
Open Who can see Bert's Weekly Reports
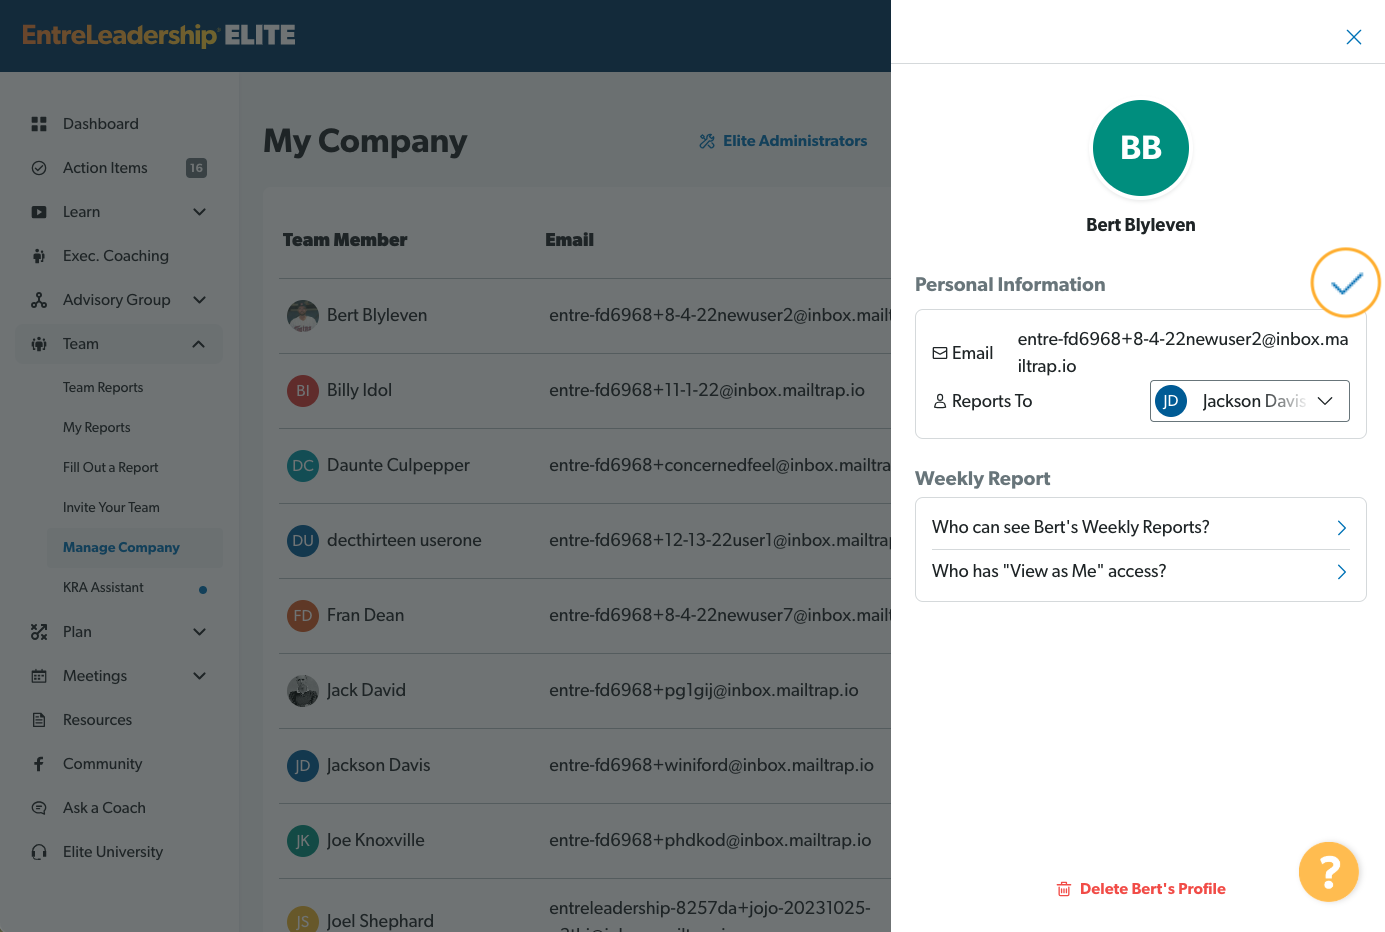pos(1140,527)
